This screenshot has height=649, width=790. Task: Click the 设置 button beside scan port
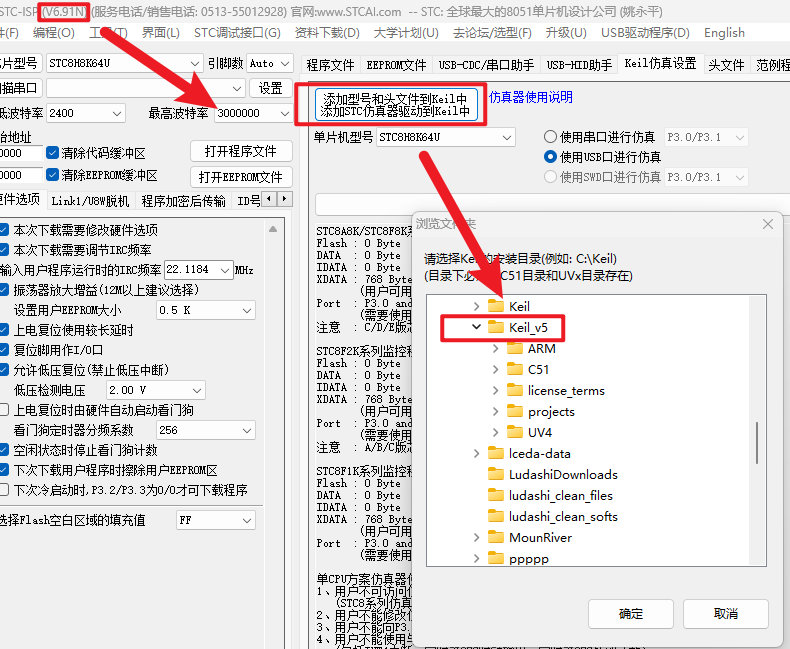coord(271,88)
